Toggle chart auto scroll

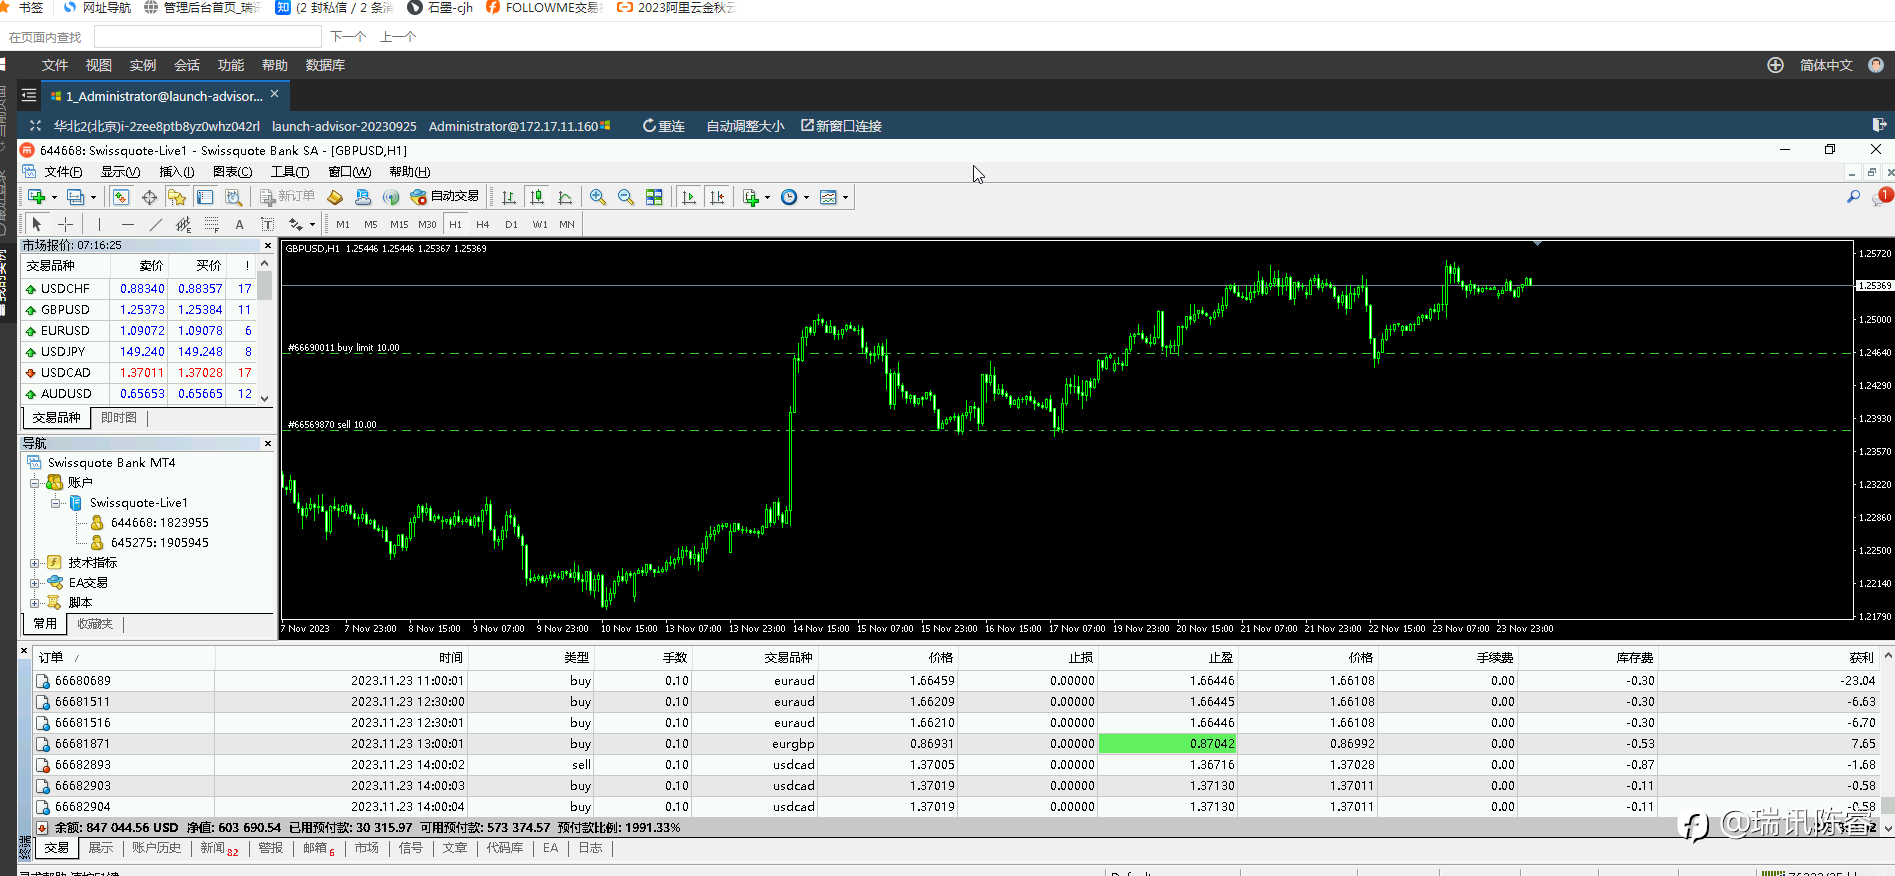(689, 197)
